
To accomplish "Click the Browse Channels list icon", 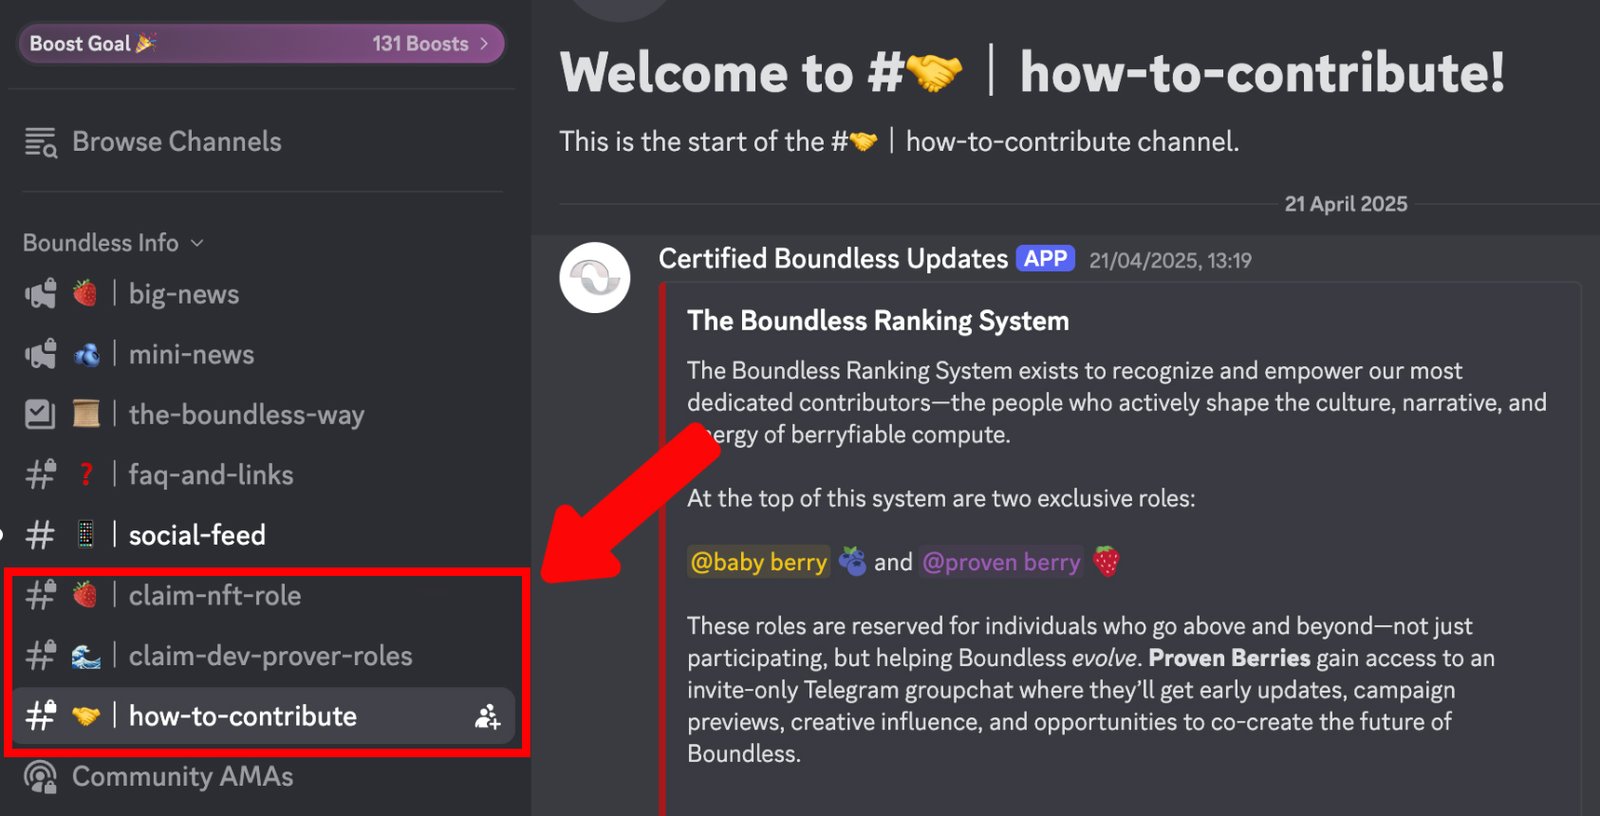I will pyautogui.click(x=41, y=143).
